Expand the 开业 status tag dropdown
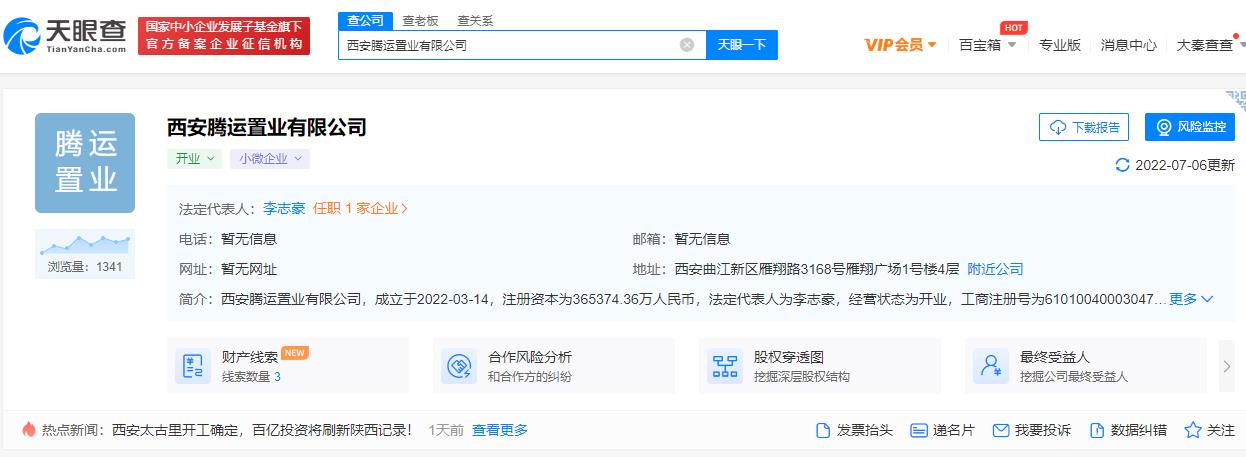1246x457 pixels. click(194, 159)
